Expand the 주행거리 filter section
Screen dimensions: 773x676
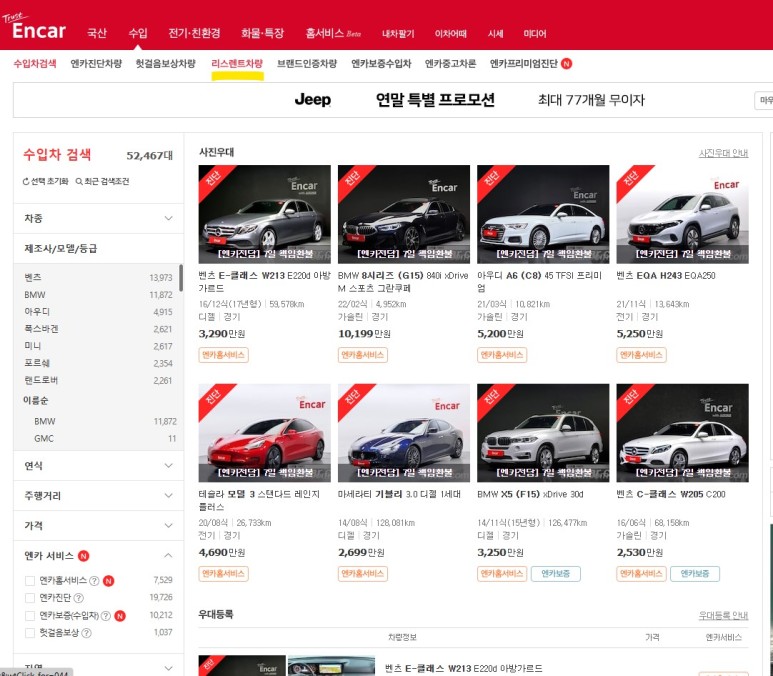(x=99, y=496)
